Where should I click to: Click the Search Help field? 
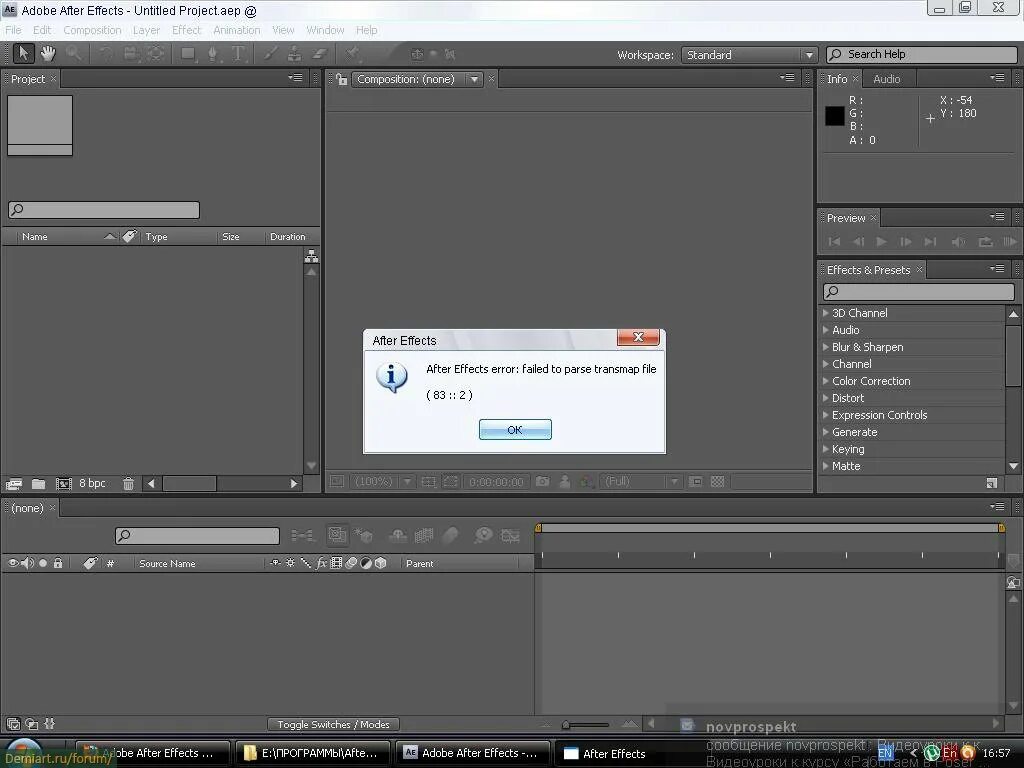[x=921, y=54]
